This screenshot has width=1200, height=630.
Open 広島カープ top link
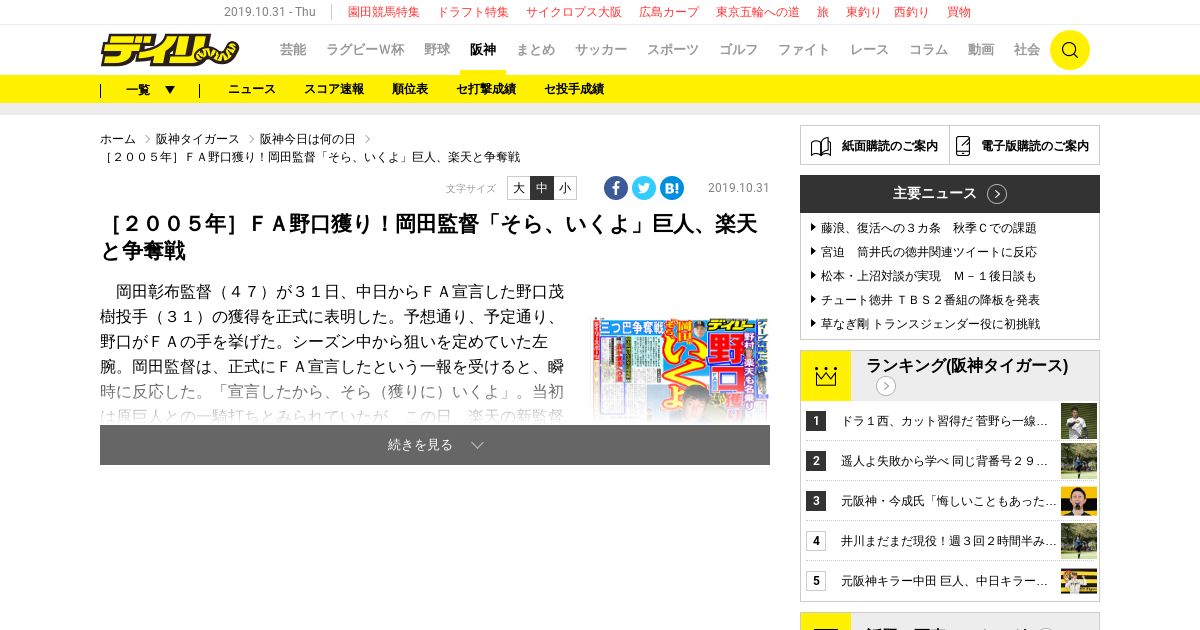click(x=669, y=12)
